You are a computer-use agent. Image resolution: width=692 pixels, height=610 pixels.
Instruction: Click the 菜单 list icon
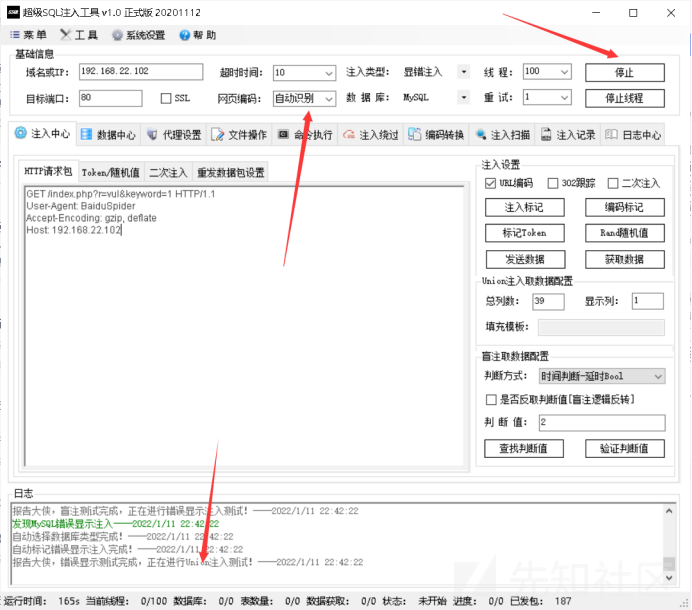[15, 34]
